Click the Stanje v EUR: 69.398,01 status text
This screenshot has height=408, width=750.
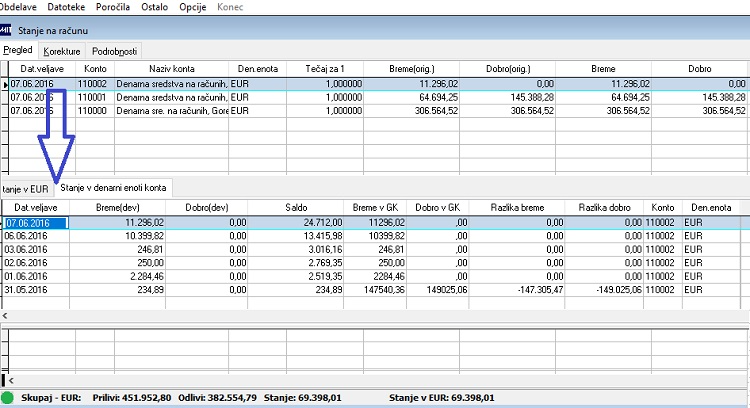[441, 397]
